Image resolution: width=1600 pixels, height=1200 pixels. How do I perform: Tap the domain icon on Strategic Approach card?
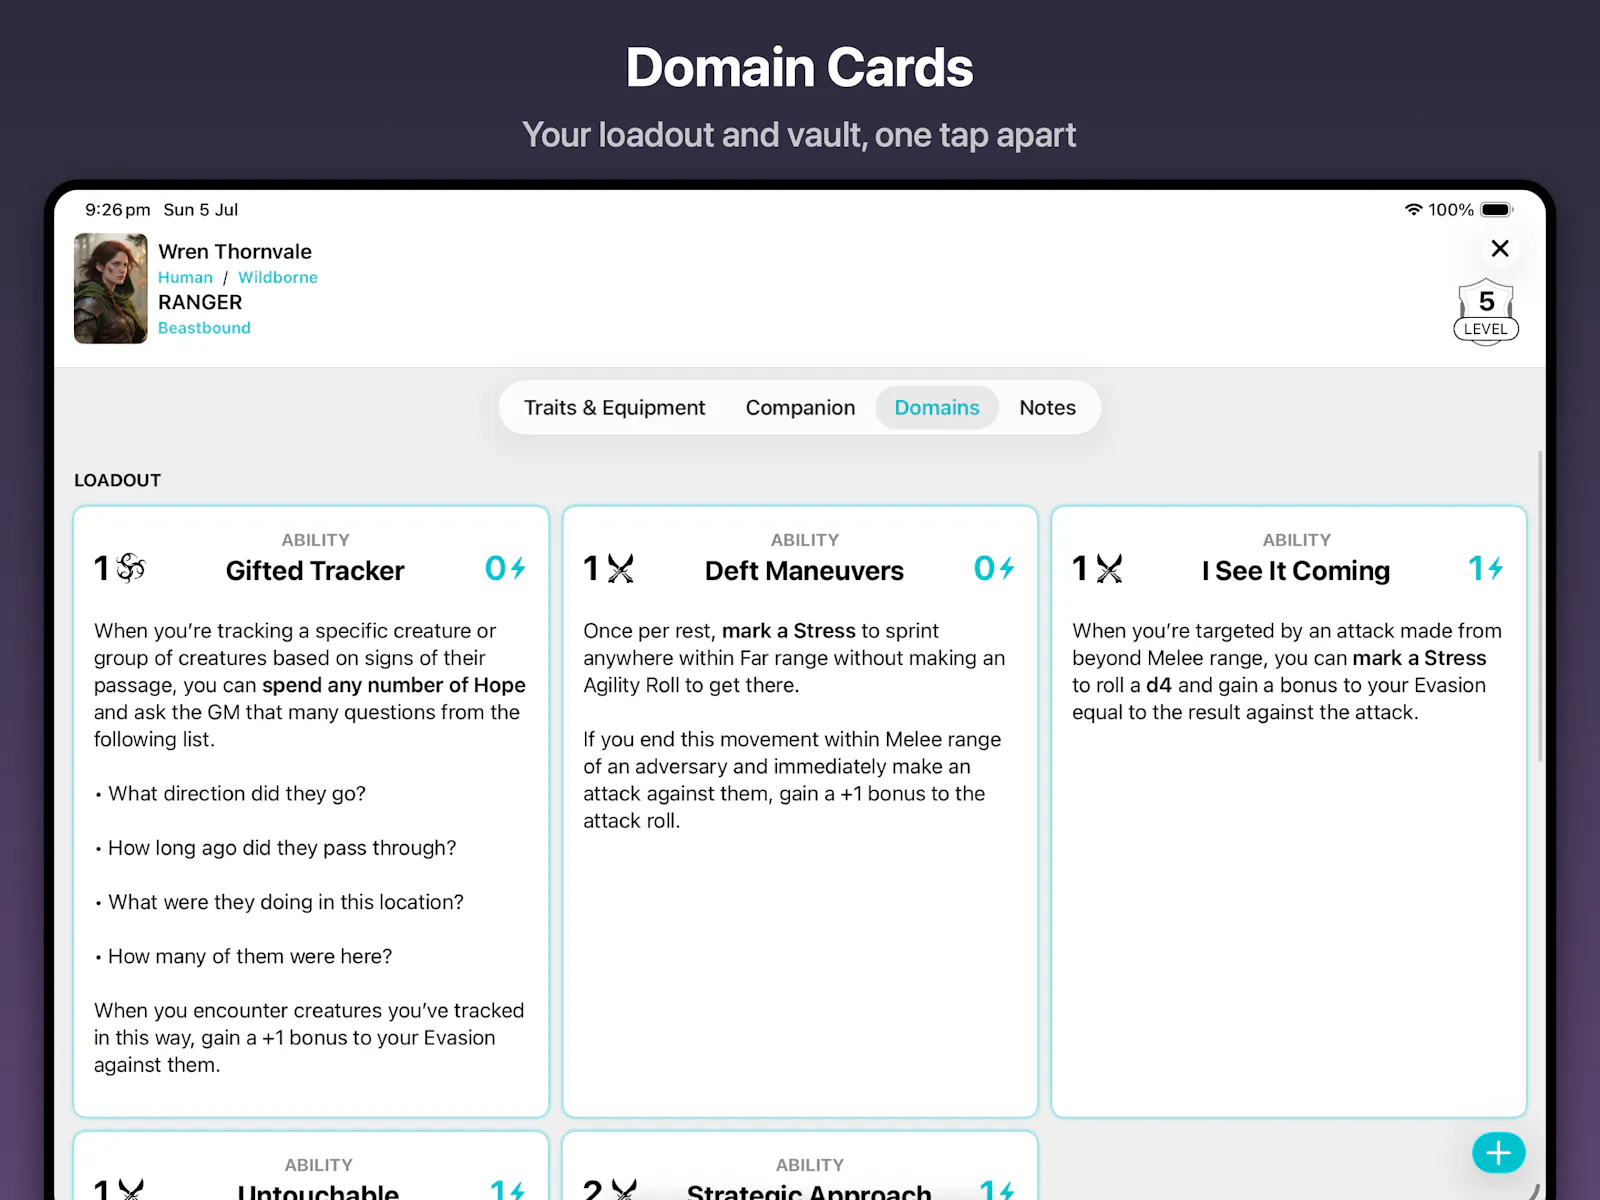tap(624, 1189)
